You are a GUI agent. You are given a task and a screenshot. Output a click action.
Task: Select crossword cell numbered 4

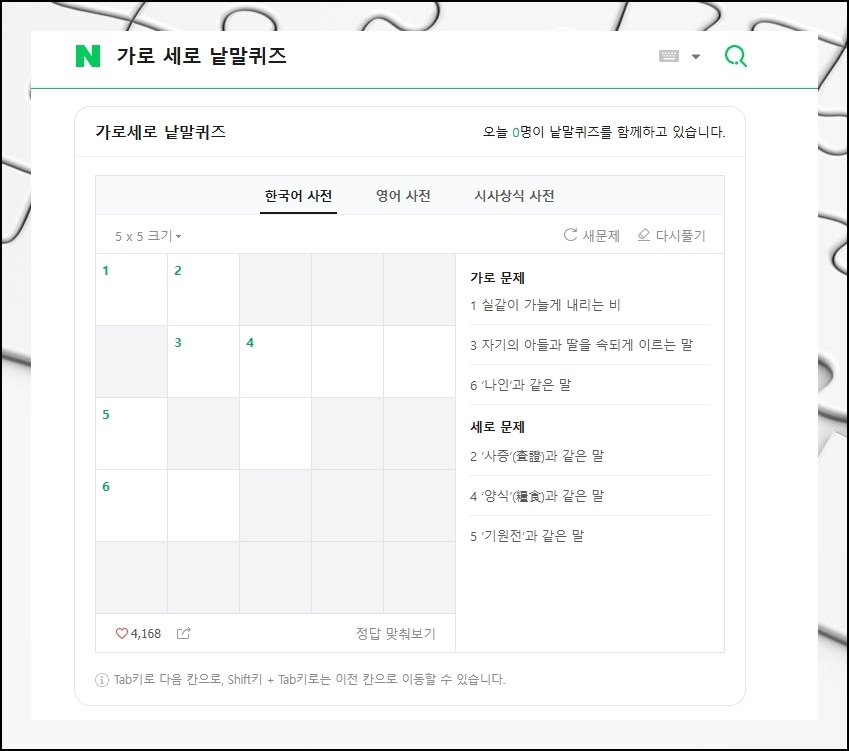276,362
